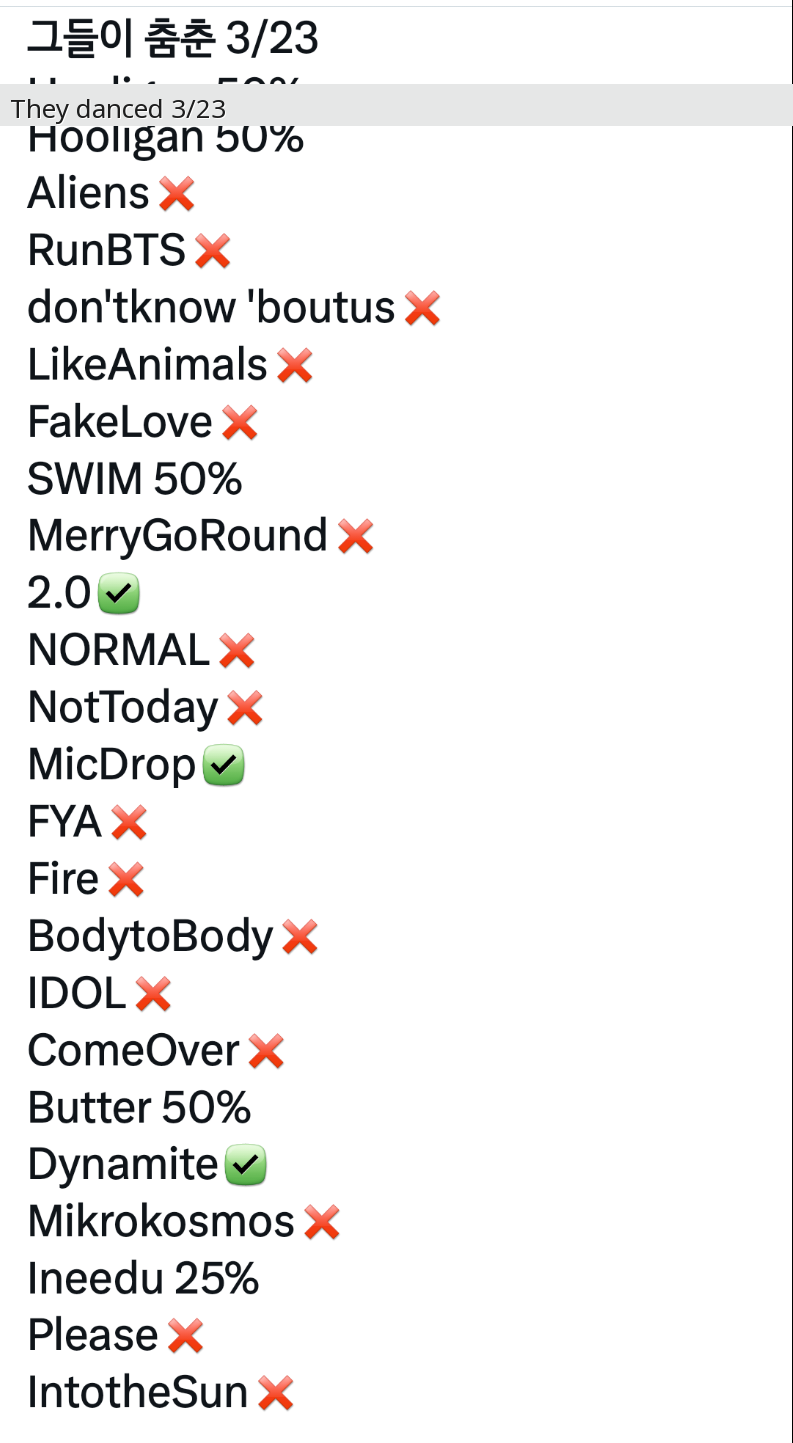Click the red X after don'tknow 'boutus
Image resolution: width=793 pixels, height=1443 pixels.
(423, 309)
